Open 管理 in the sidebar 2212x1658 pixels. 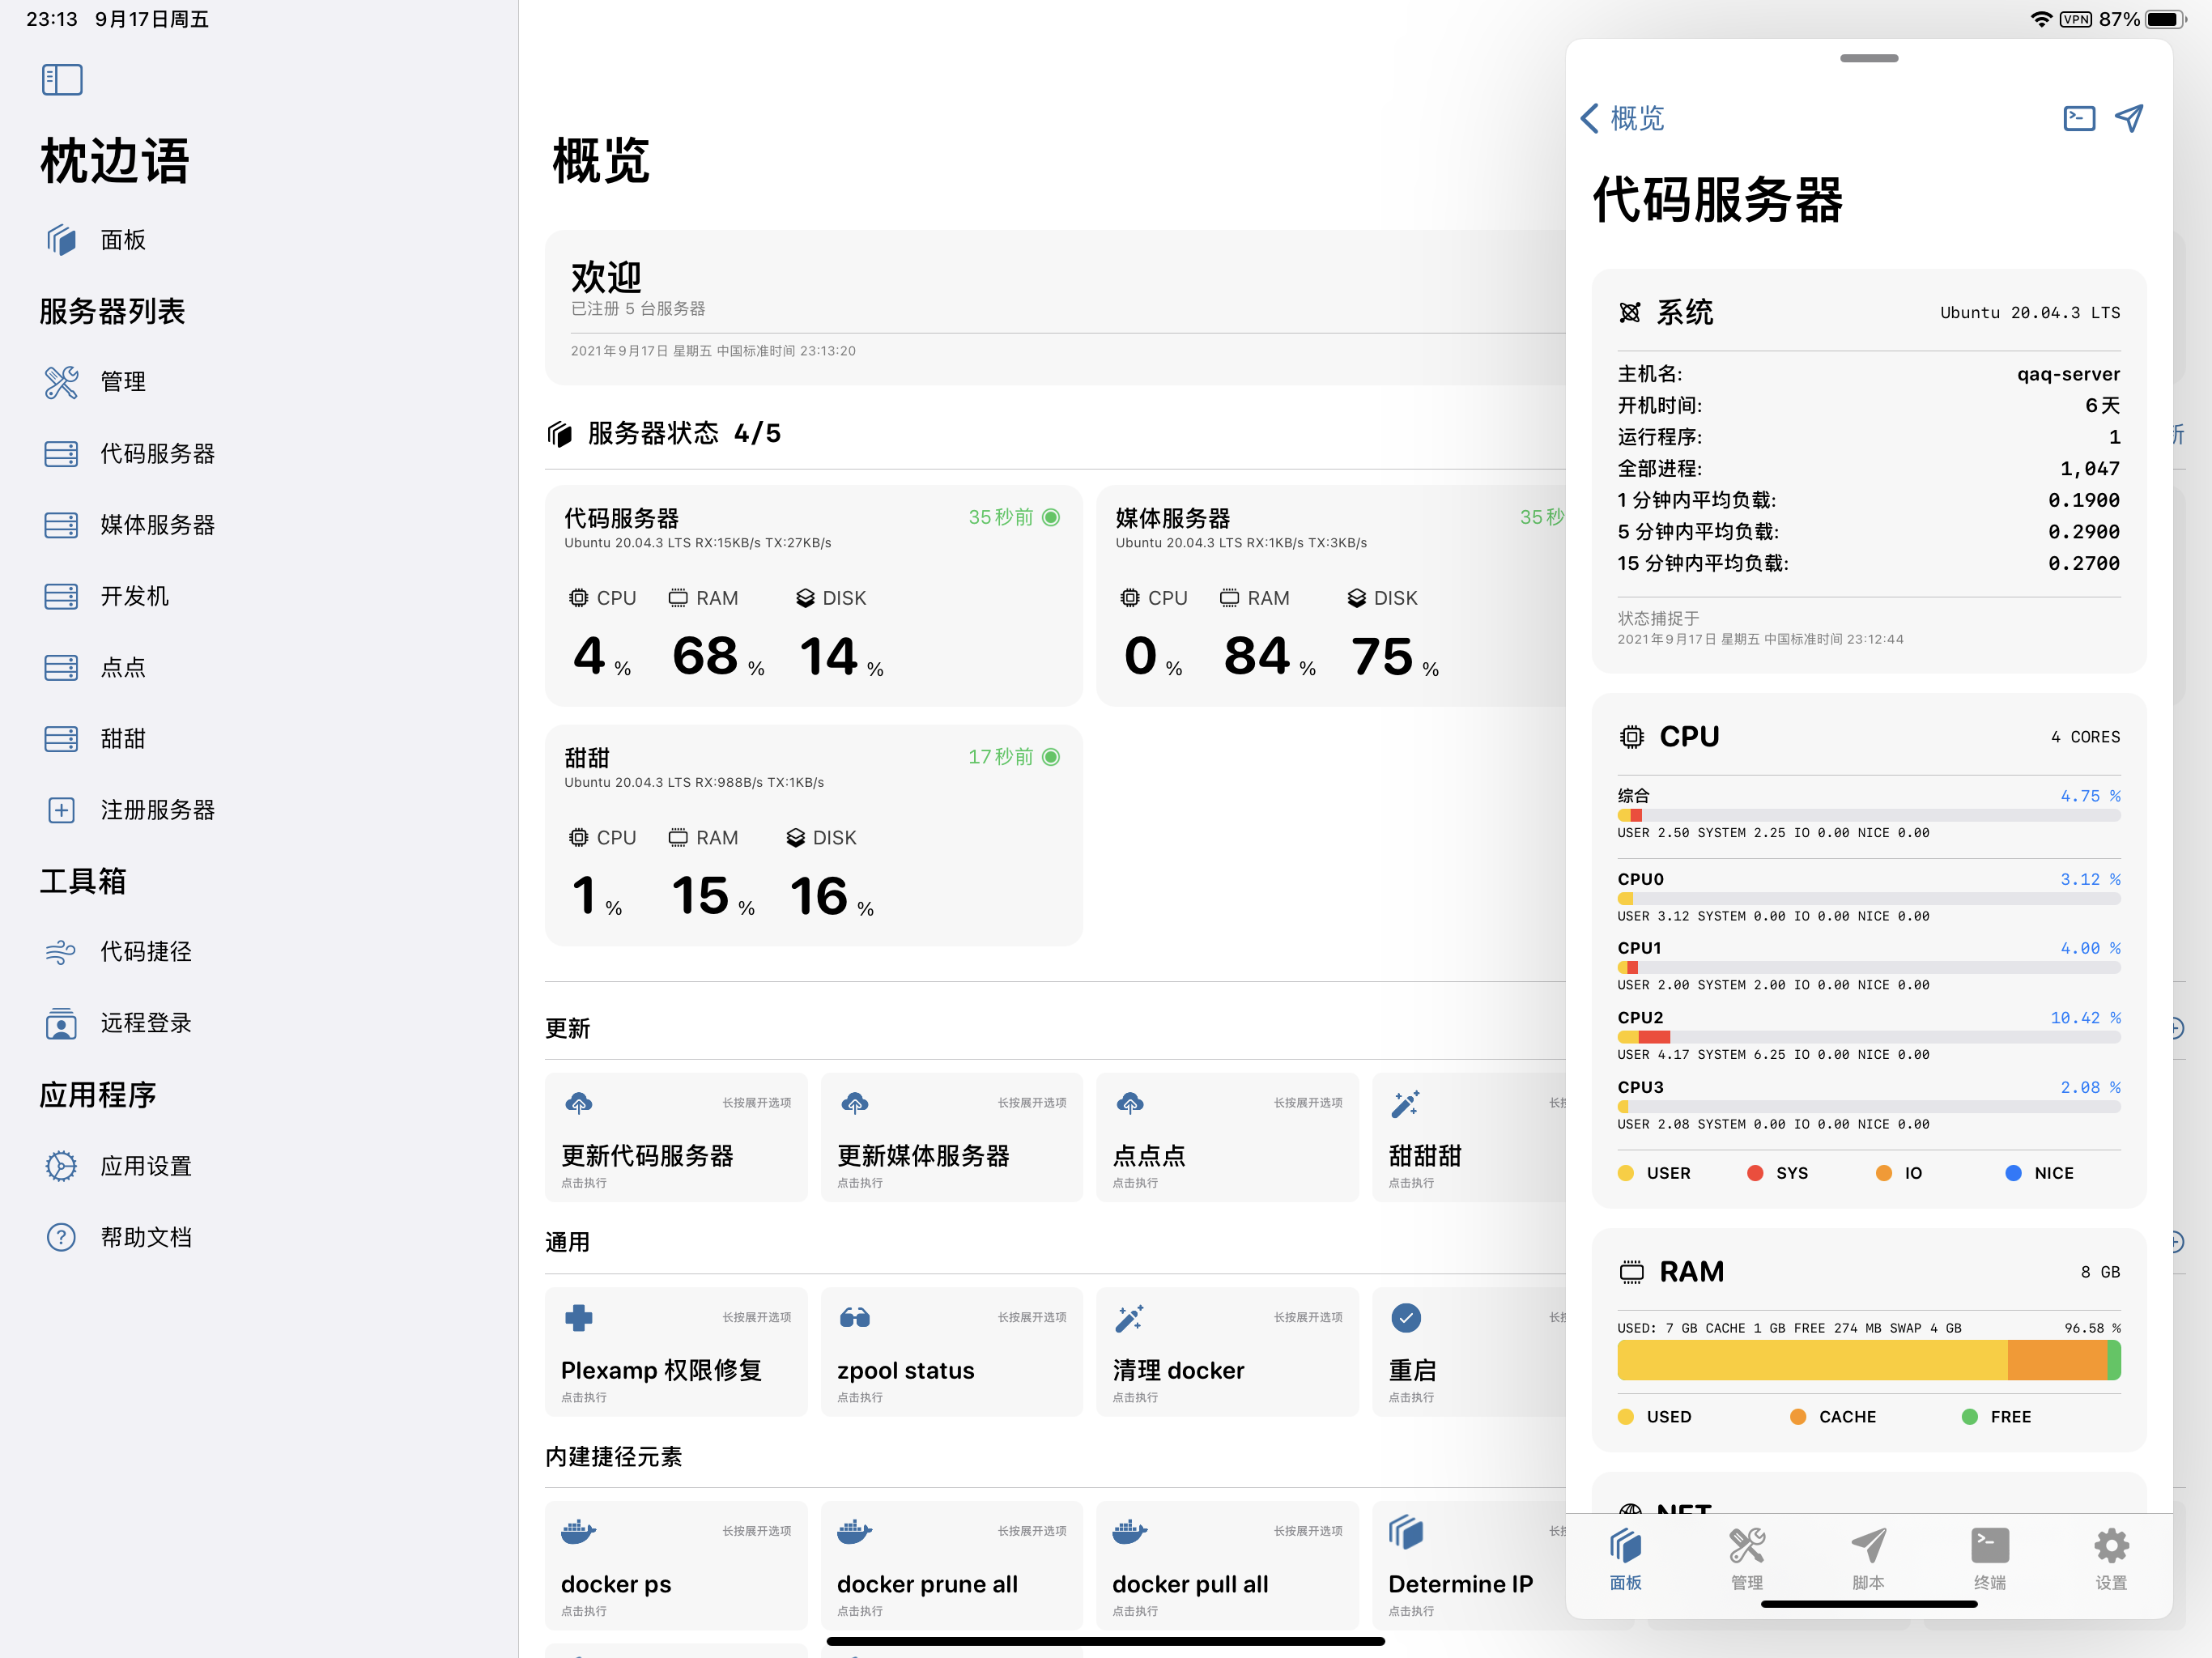coord(122,382)
